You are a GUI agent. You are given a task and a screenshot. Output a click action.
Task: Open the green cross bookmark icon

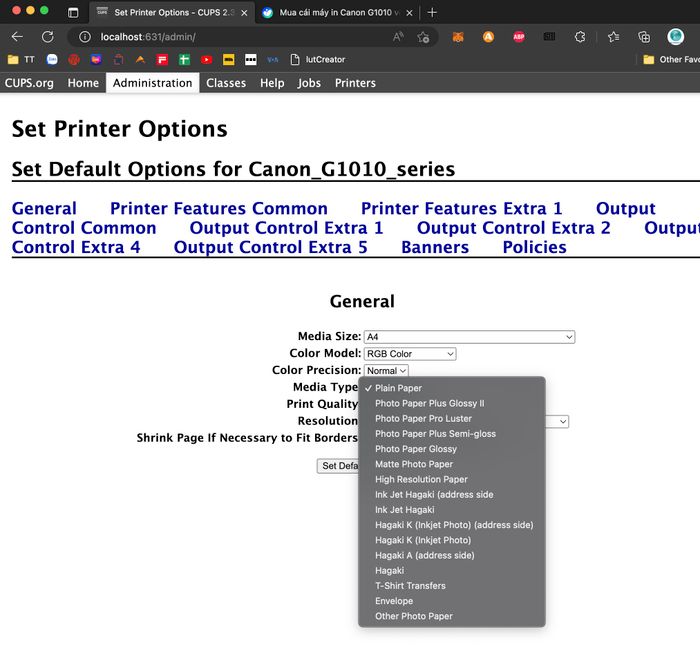[x=184, y=59]
